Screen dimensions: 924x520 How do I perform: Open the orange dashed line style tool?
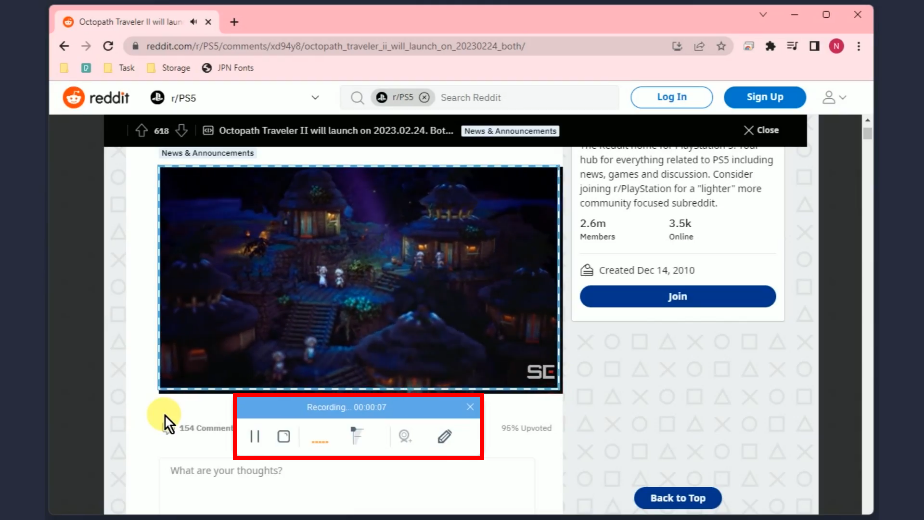[319, 439]
